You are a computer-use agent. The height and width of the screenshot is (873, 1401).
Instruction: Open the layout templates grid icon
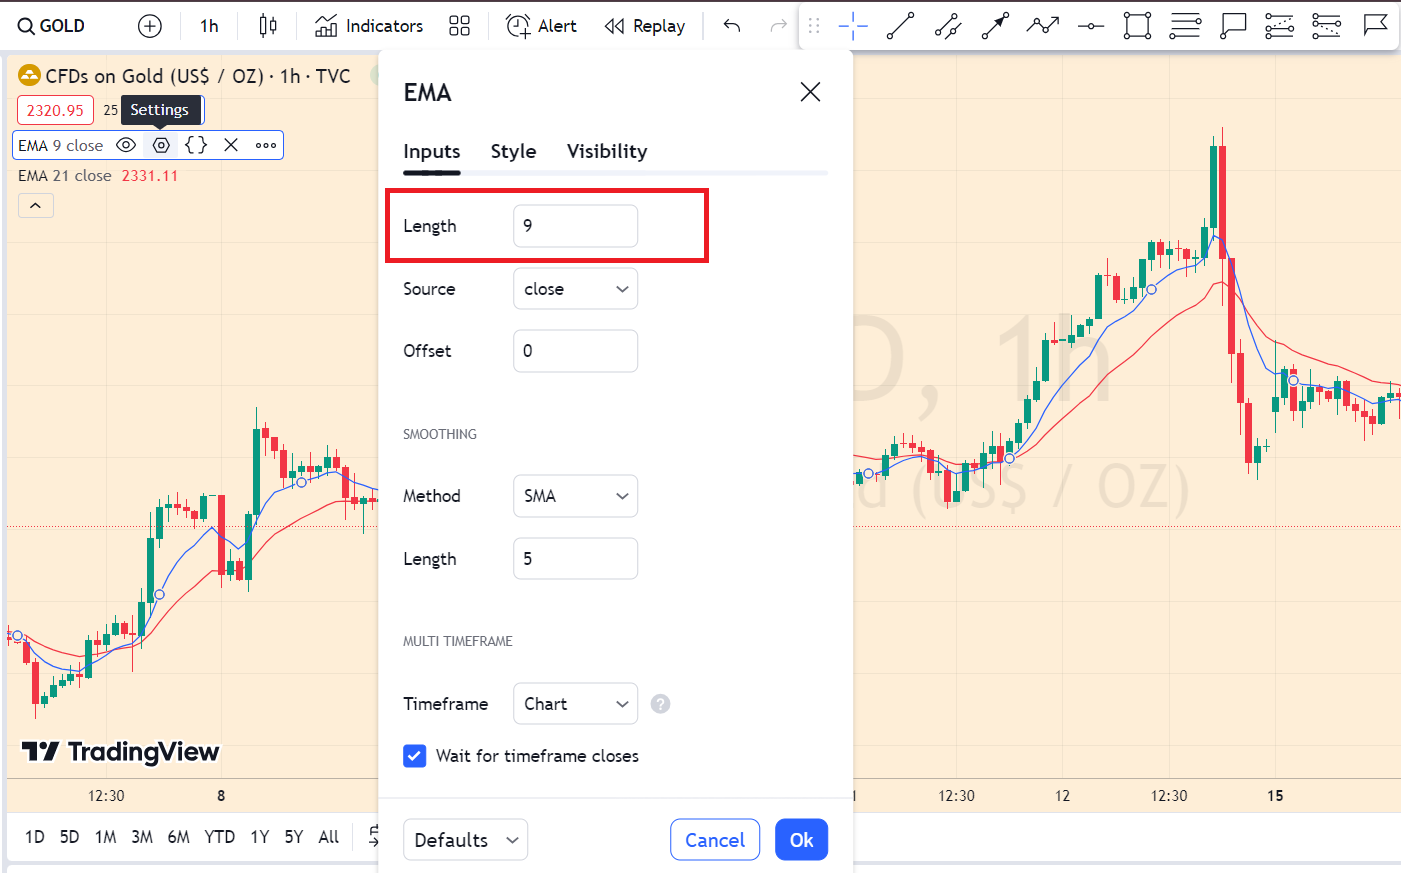click(x=459, y=26)
